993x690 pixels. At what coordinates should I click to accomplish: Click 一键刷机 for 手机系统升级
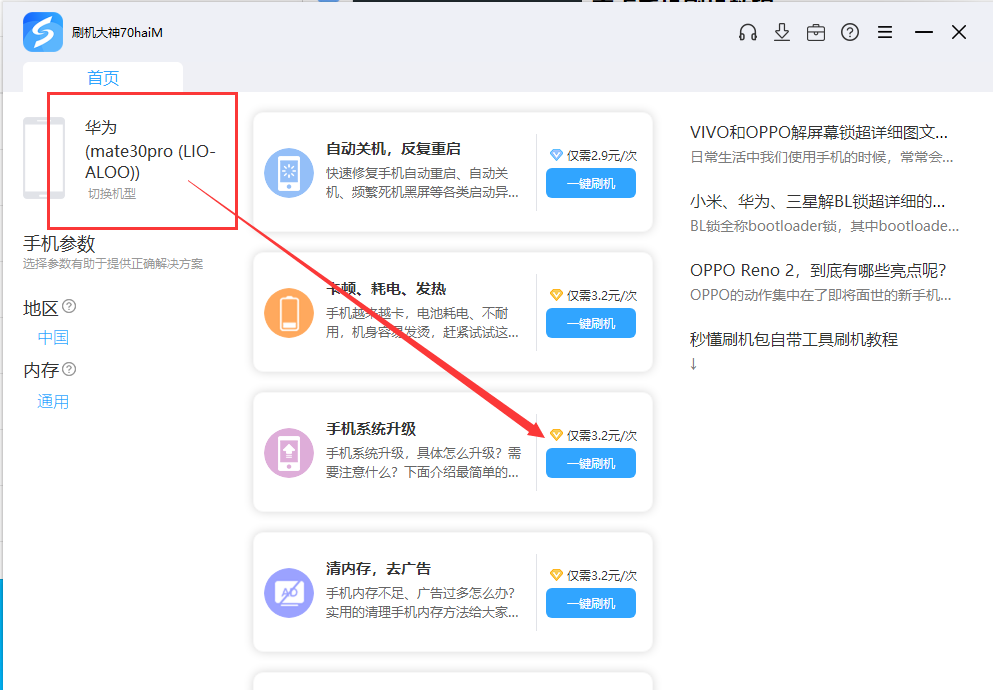(x=591, y=463)
